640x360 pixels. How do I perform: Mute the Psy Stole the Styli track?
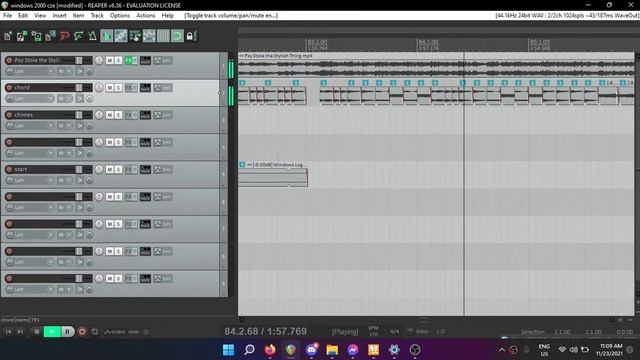(109, 60)
